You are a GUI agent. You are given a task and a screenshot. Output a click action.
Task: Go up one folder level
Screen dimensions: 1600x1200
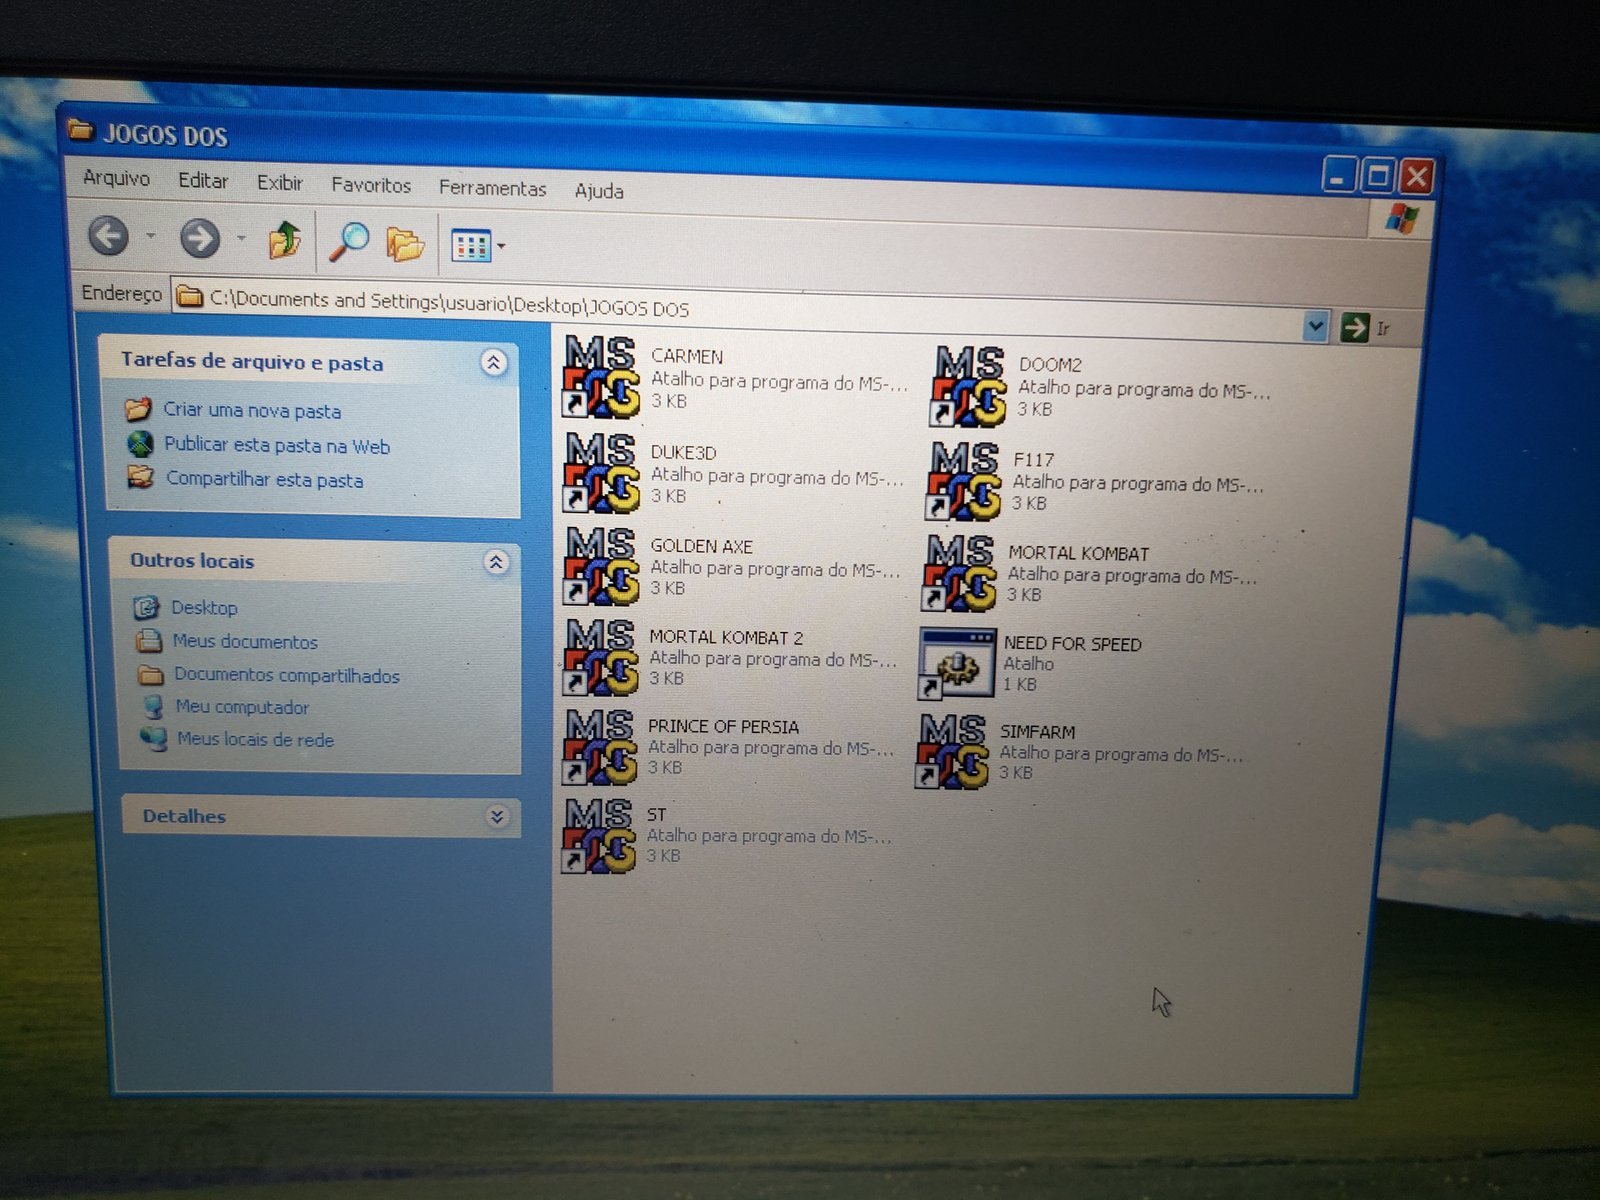click(285, 240)
